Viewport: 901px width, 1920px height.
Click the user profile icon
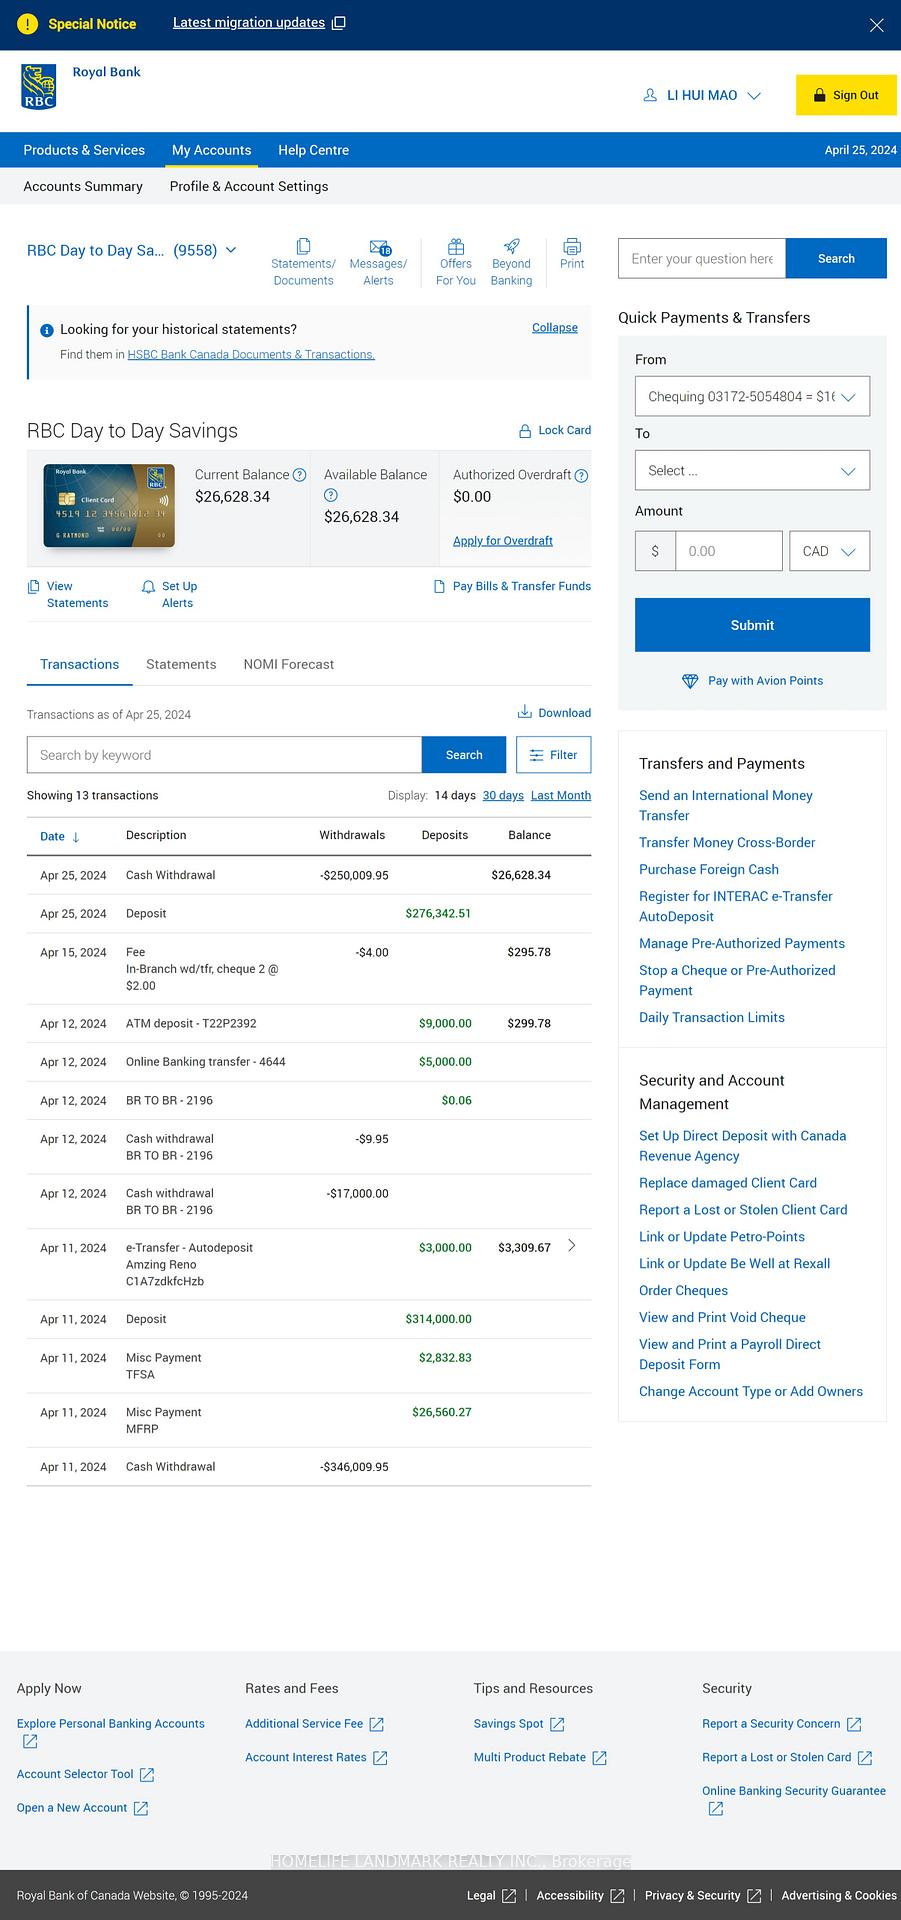651,95
